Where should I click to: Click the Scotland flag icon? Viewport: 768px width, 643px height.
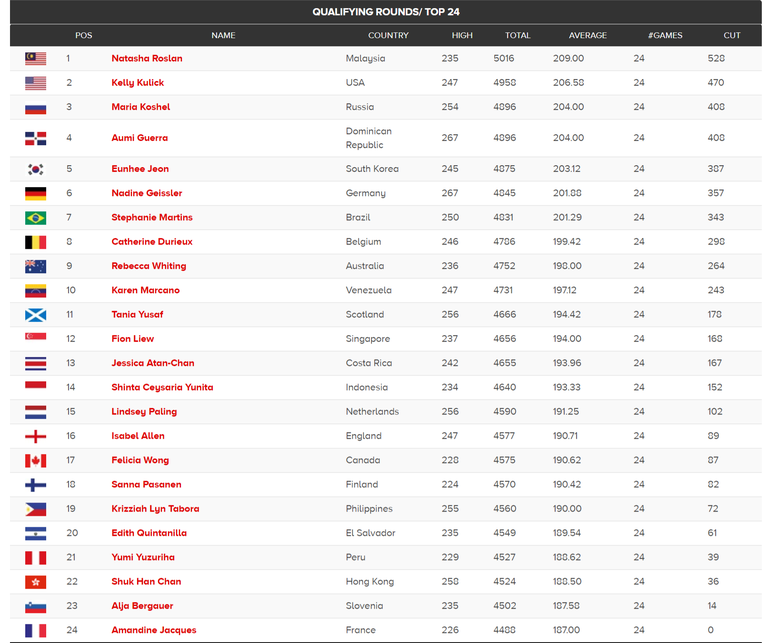tap(35, 315)
